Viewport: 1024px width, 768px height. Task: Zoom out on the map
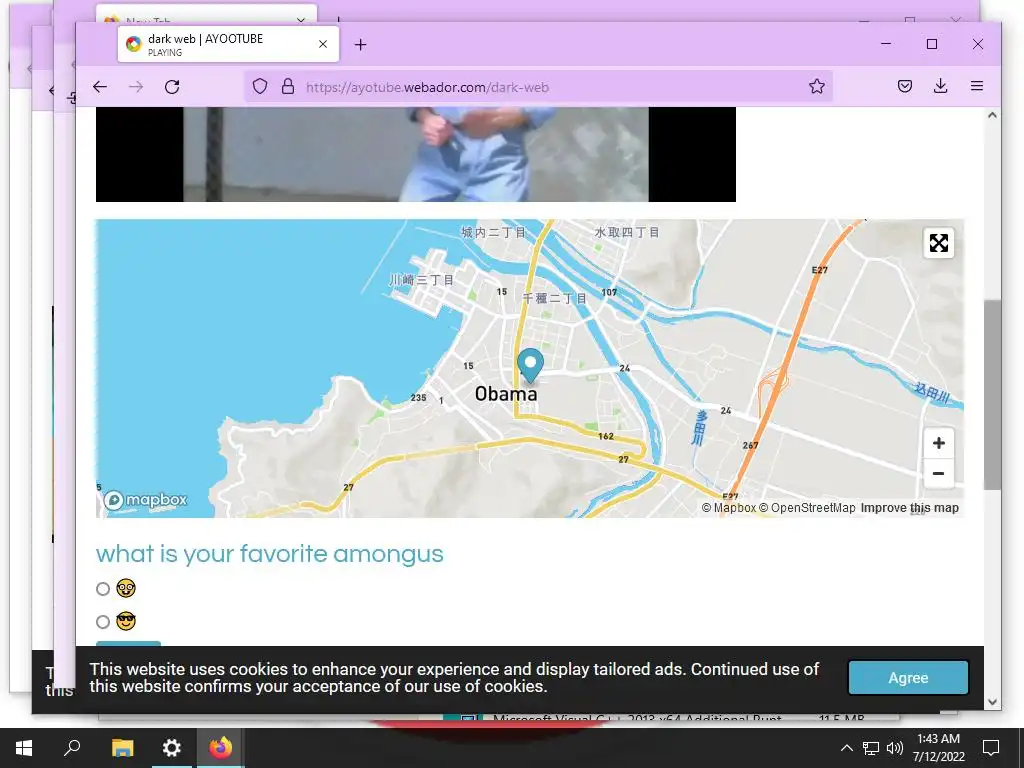[938, 473]
